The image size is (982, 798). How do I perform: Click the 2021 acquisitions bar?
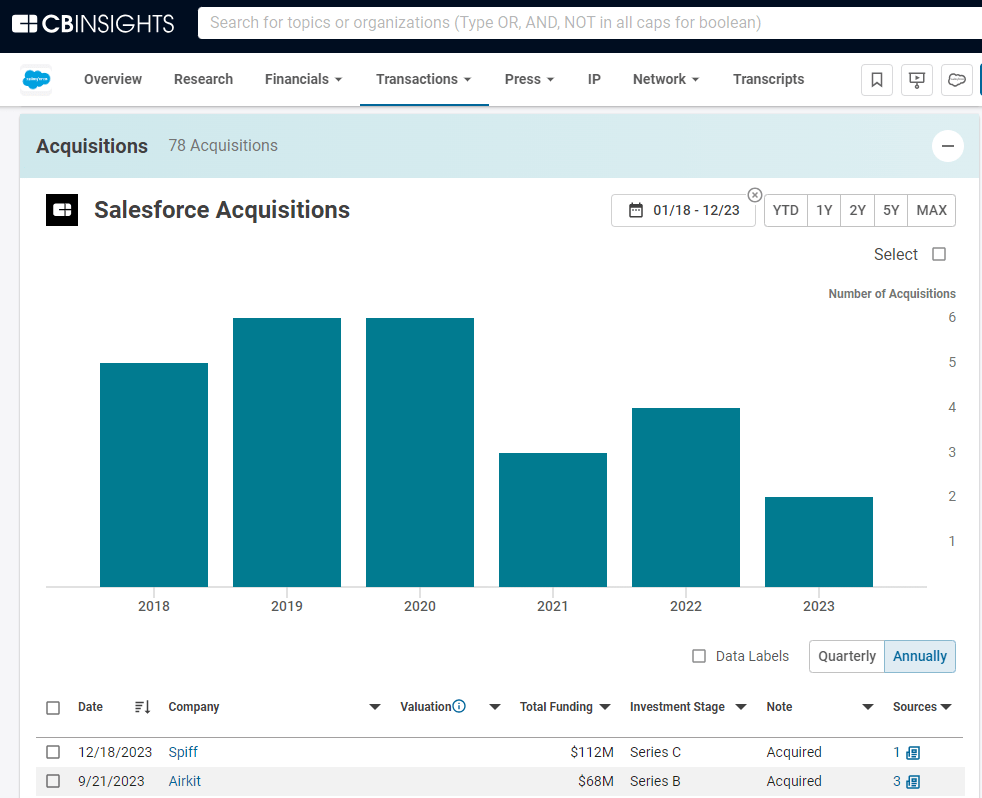tap(553, 520)
